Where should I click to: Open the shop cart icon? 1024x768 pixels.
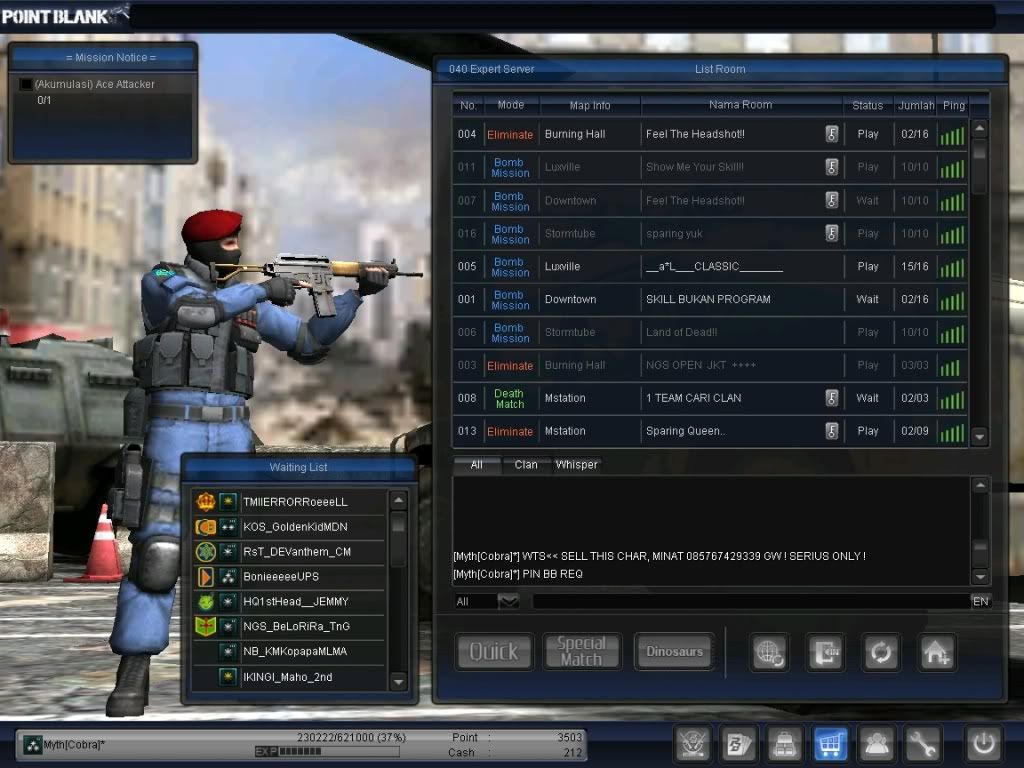[x=829, y=743]
